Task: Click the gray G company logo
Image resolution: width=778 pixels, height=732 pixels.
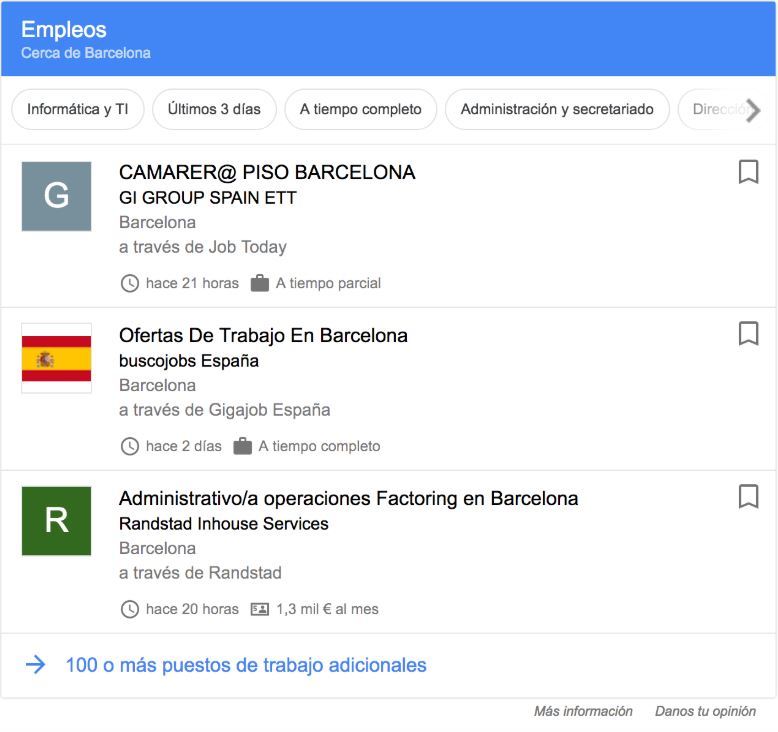Action: [x=57, y=196]
